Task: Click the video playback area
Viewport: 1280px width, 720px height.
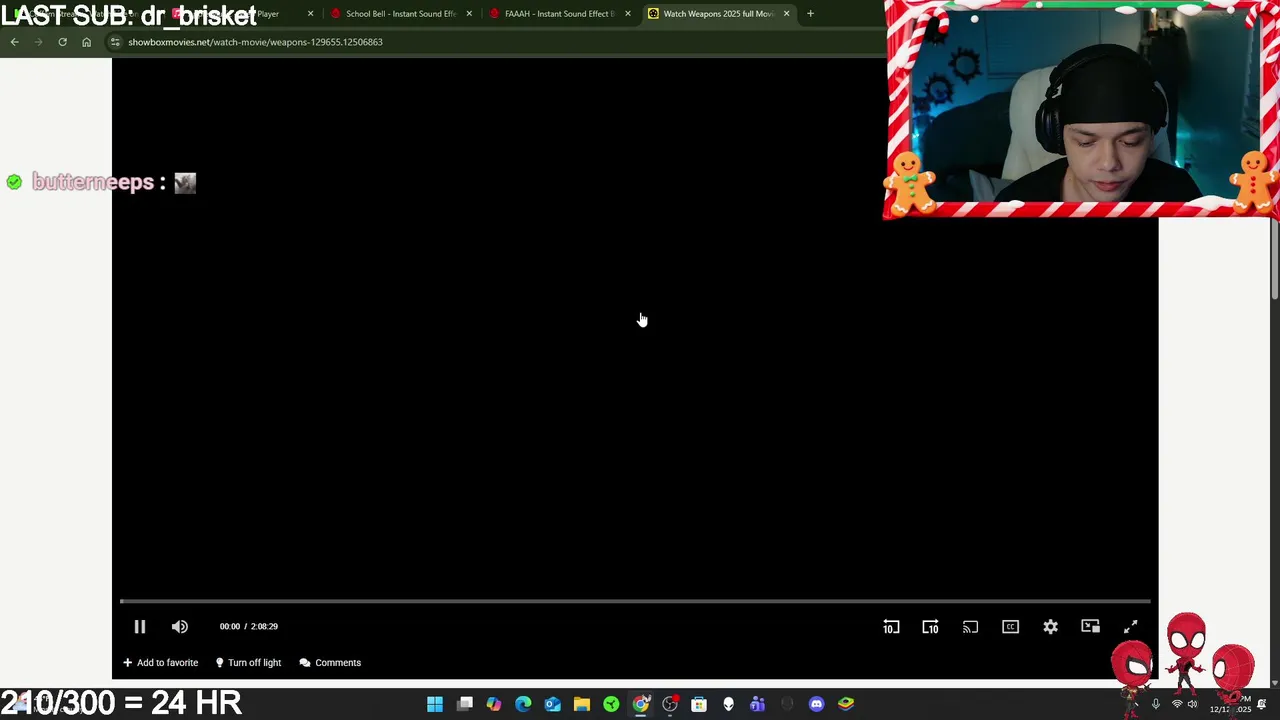Action: 635,330
